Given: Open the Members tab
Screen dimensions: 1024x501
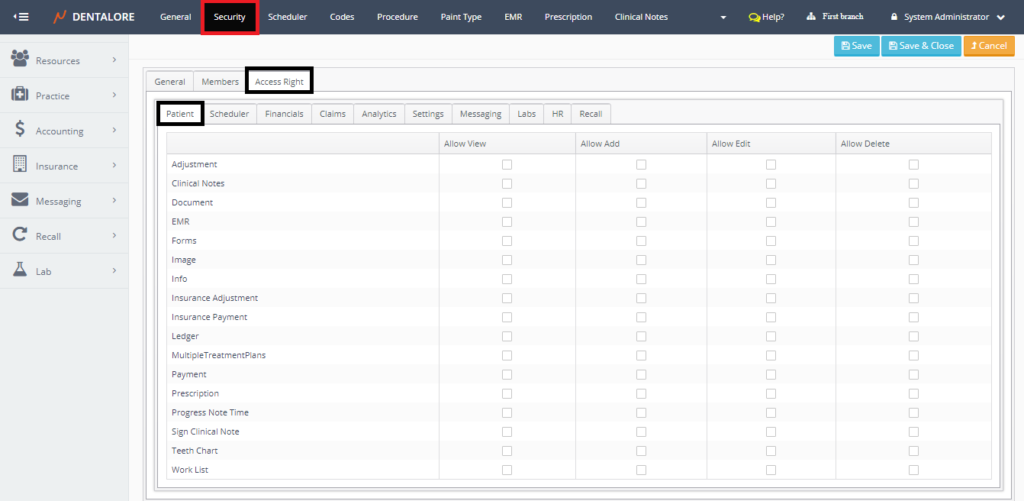Looking at the screenshot, I should point(220,81).
